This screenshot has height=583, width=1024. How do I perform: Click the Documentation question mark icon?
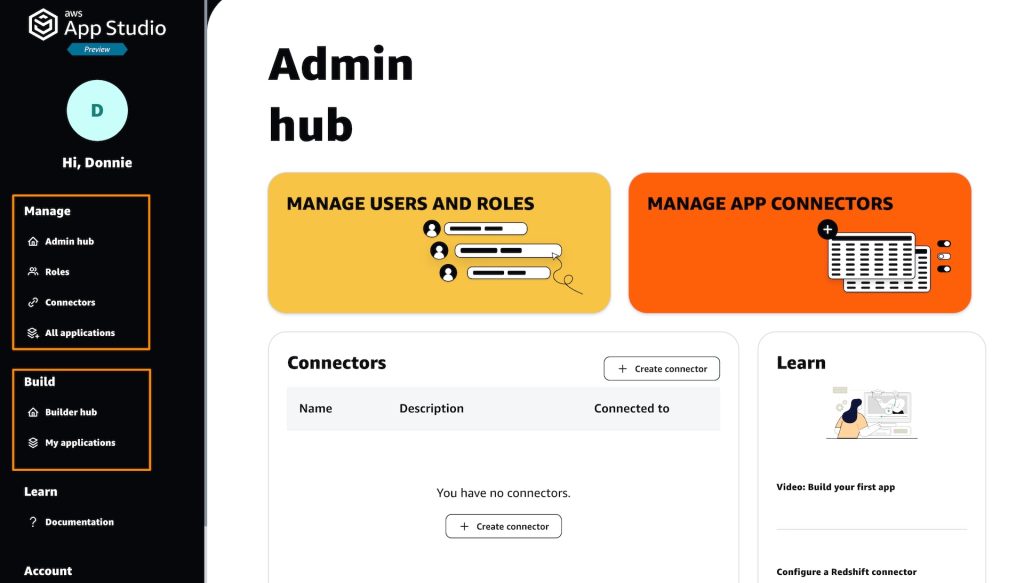(33, 522)
